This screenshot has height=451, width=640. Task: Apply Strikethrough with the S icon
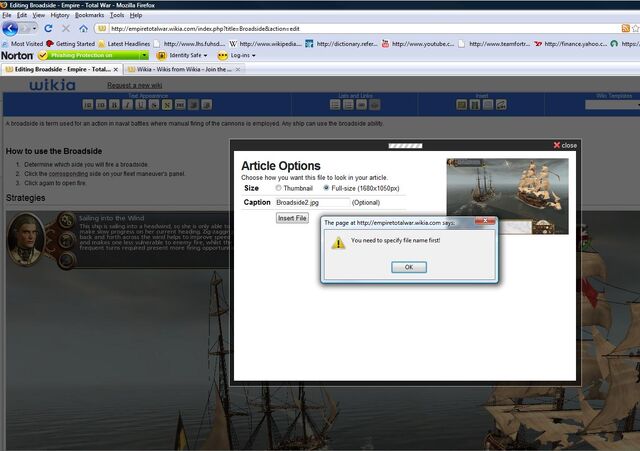[x=154, y=105]
